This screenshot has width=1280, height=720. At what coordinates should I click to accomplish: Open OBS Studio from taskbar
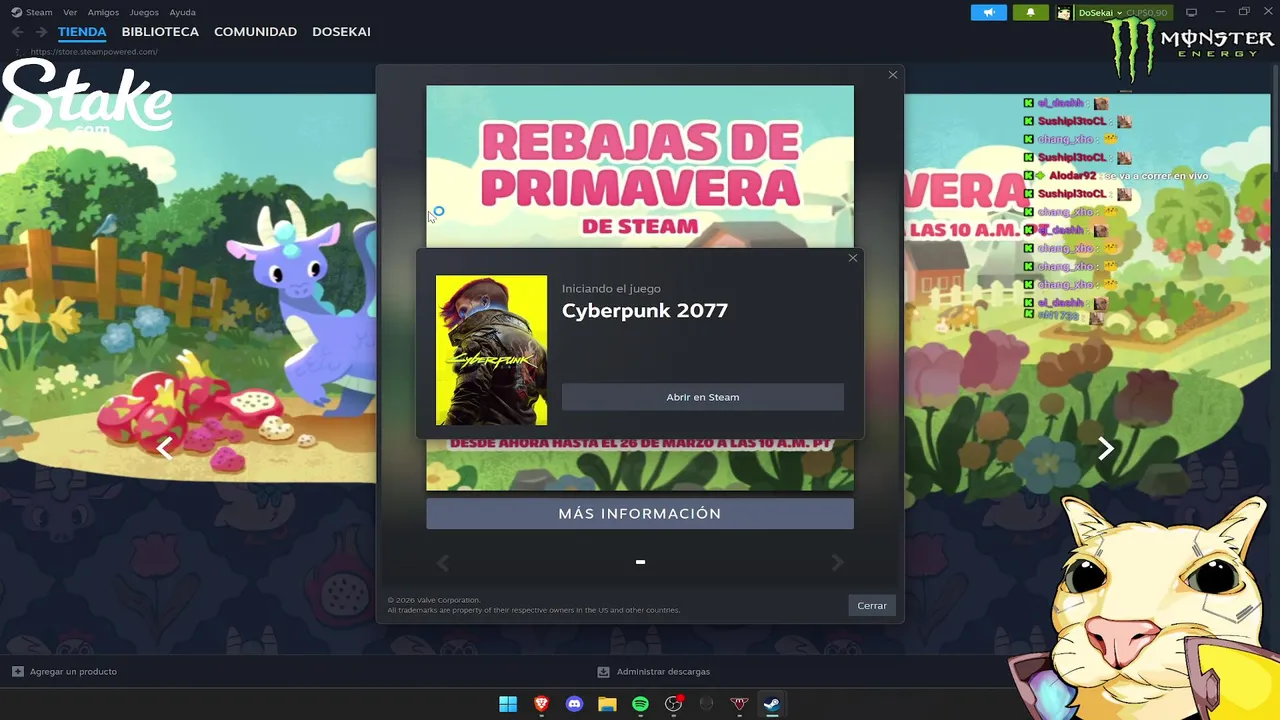[x=673, y=704]
